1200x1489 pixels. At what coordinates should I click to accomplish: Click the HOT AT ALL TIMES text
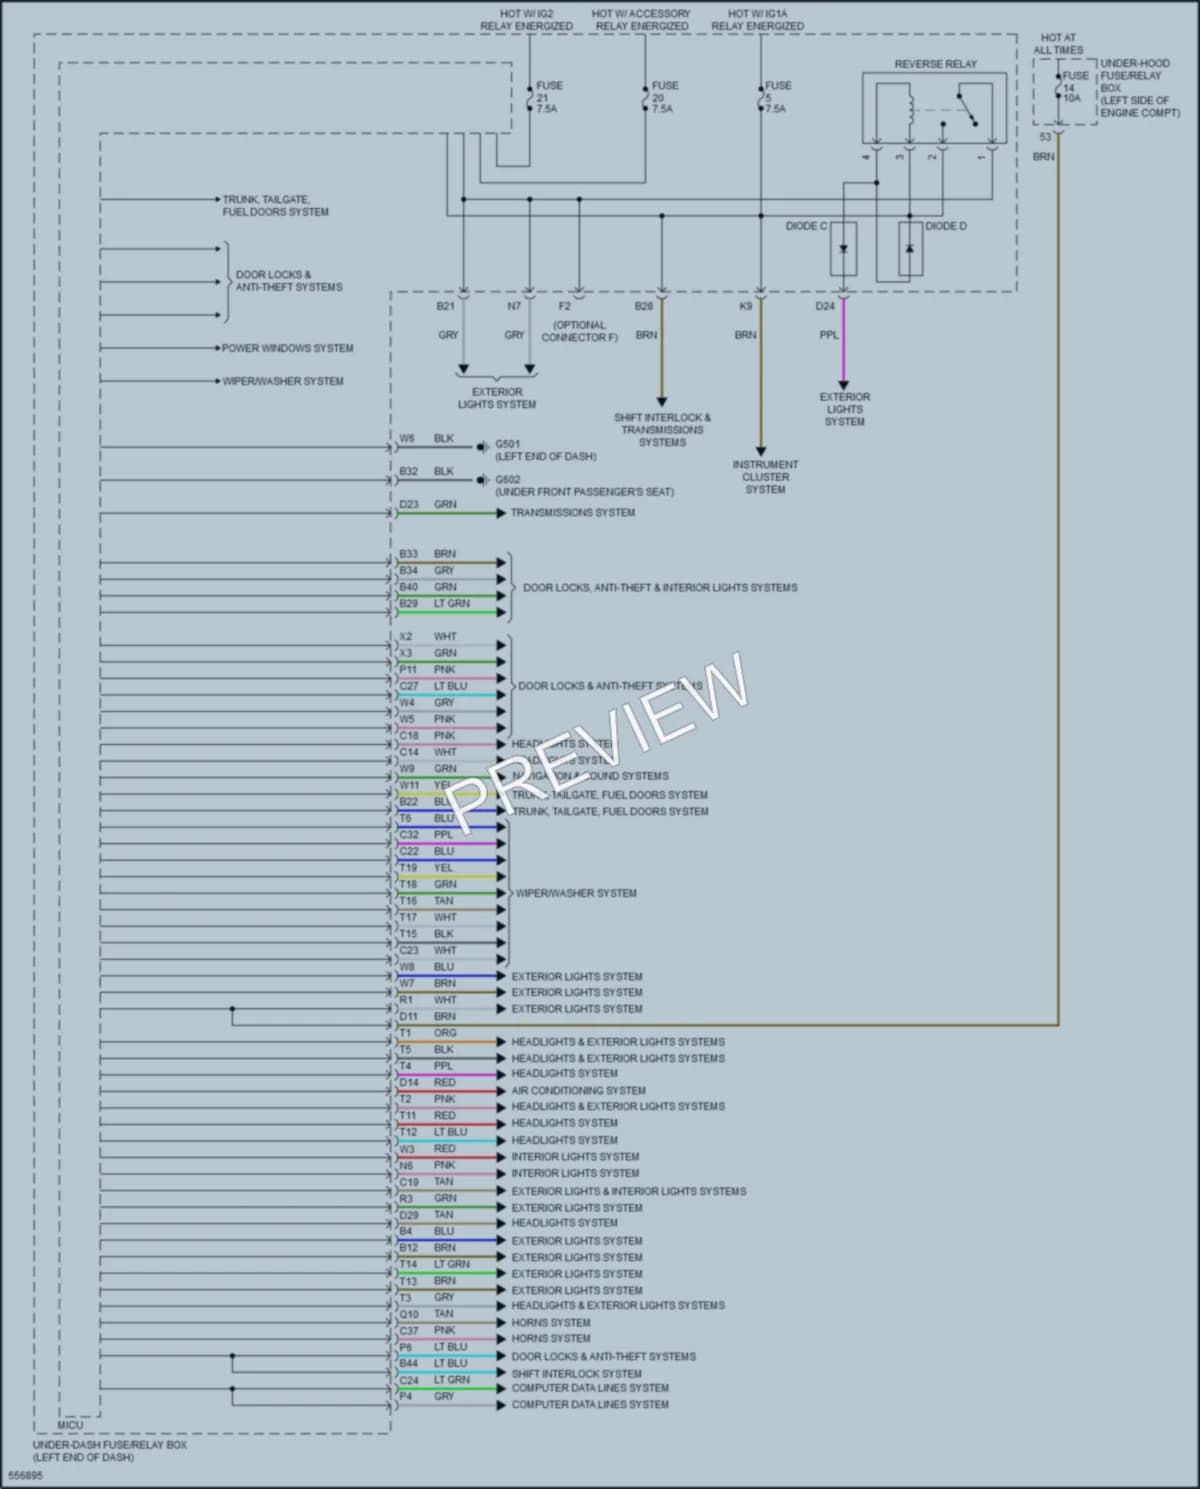pos(1058,44)
